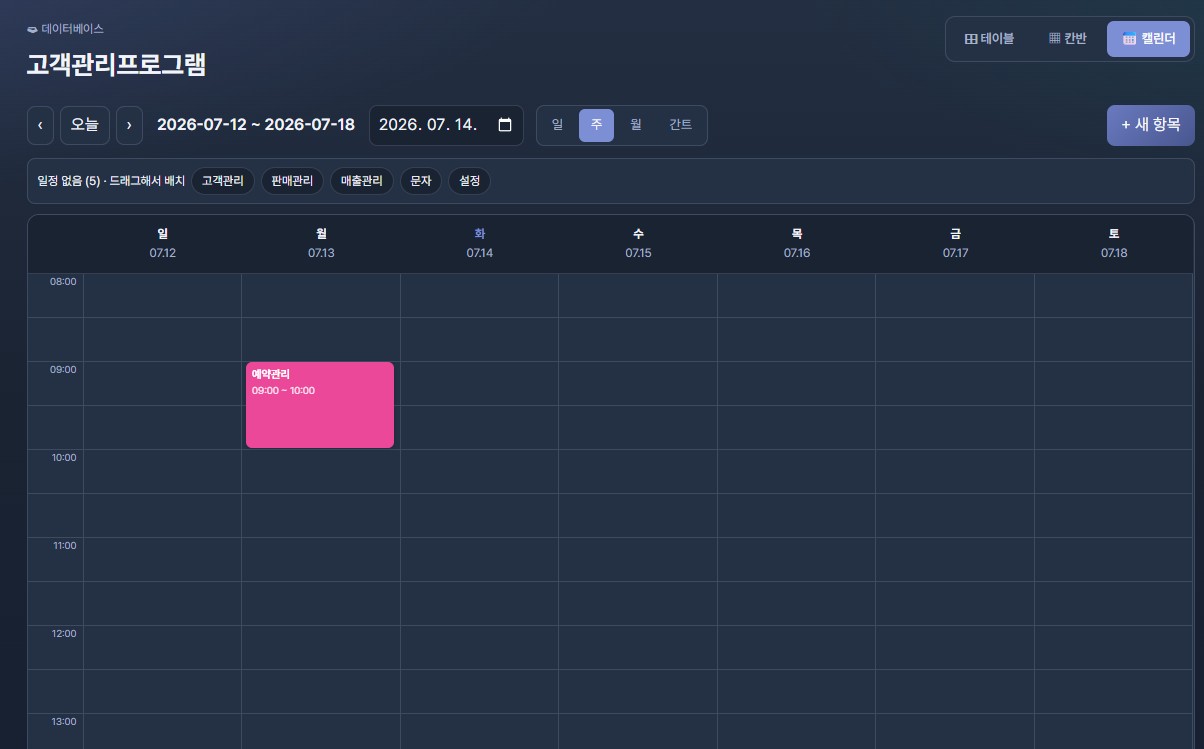Image resolution: width=1204 pixels, height=749 pixels.
Task: Select the 고객관리 unscheduled chip
Action: (x=223, y=181)
